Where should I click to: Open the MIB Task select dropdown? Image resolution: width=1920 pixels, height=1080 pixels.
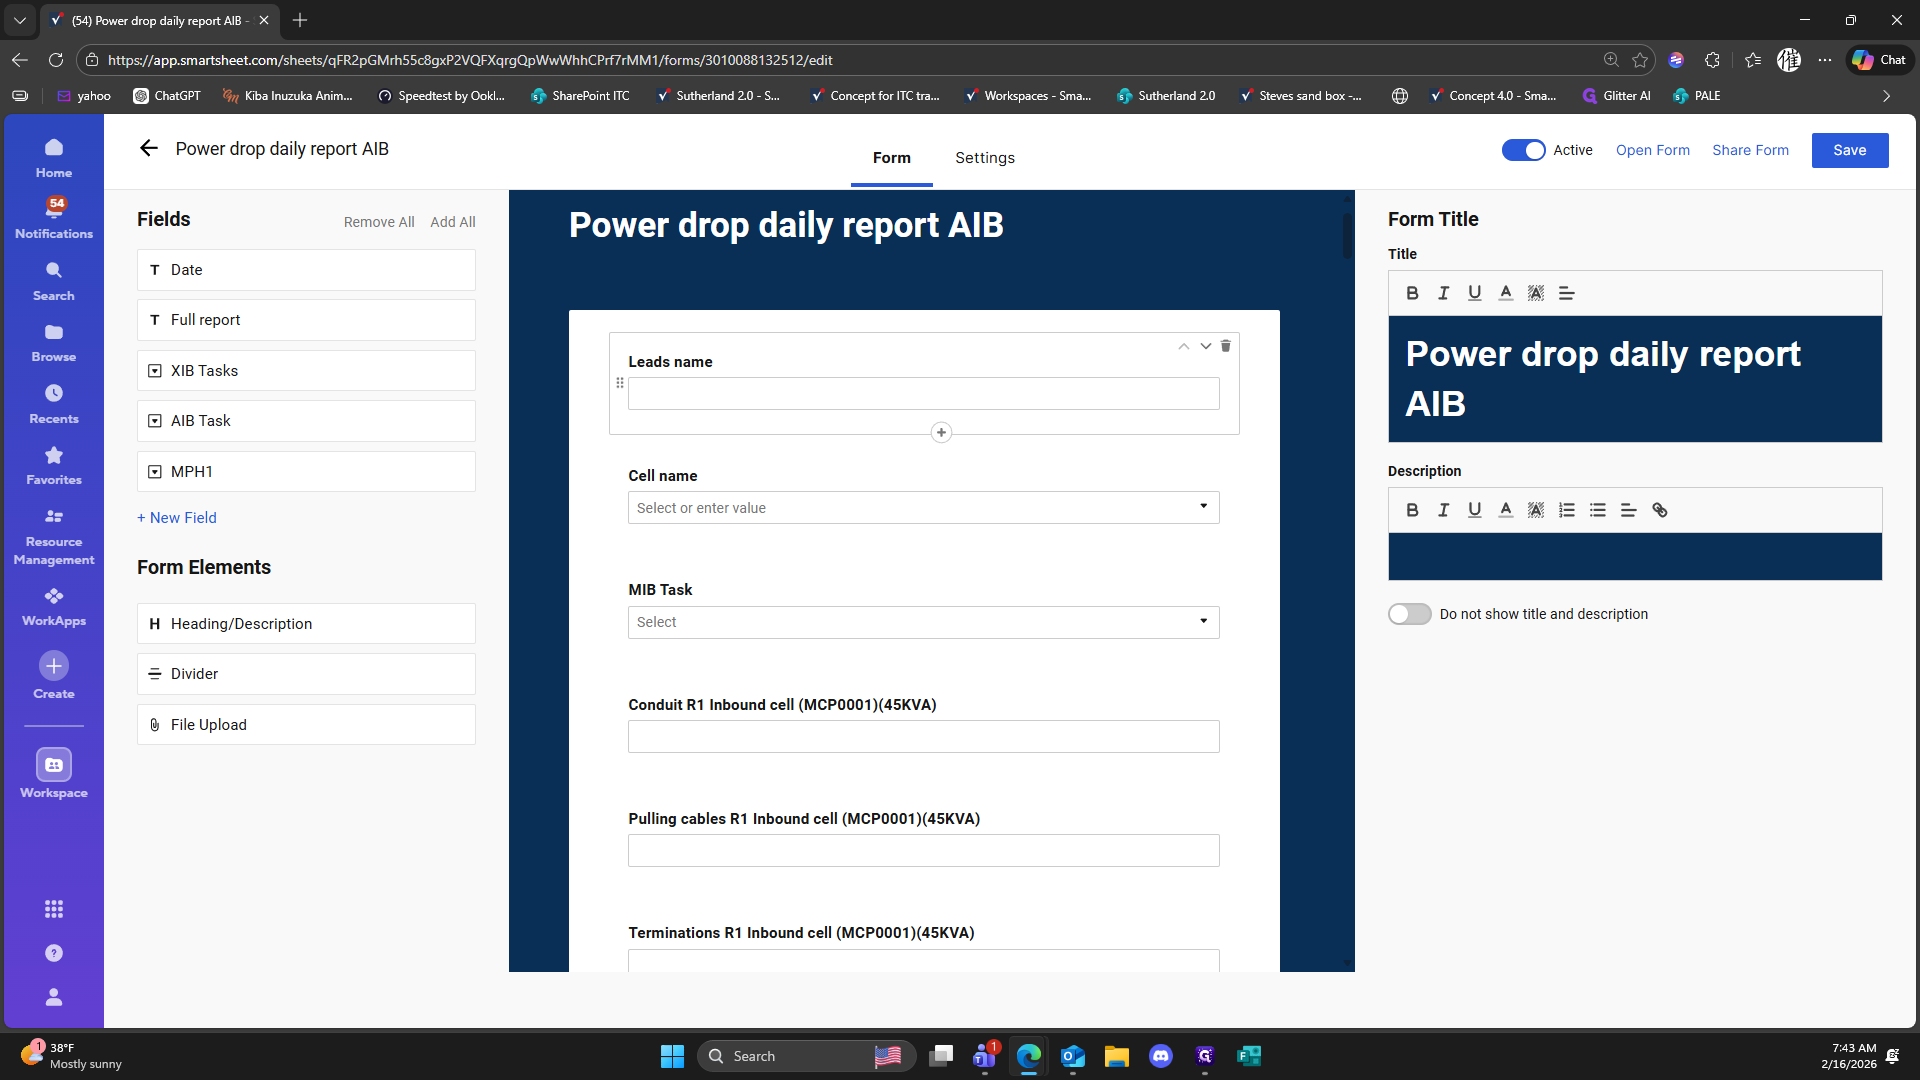[x=1203, y=622]
